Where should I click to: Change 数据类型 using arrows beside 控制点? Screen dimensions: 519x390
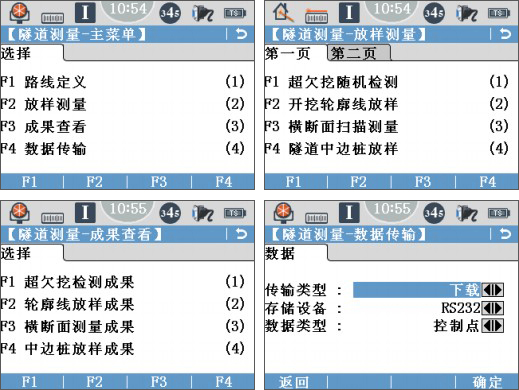[x=492, y=326]
